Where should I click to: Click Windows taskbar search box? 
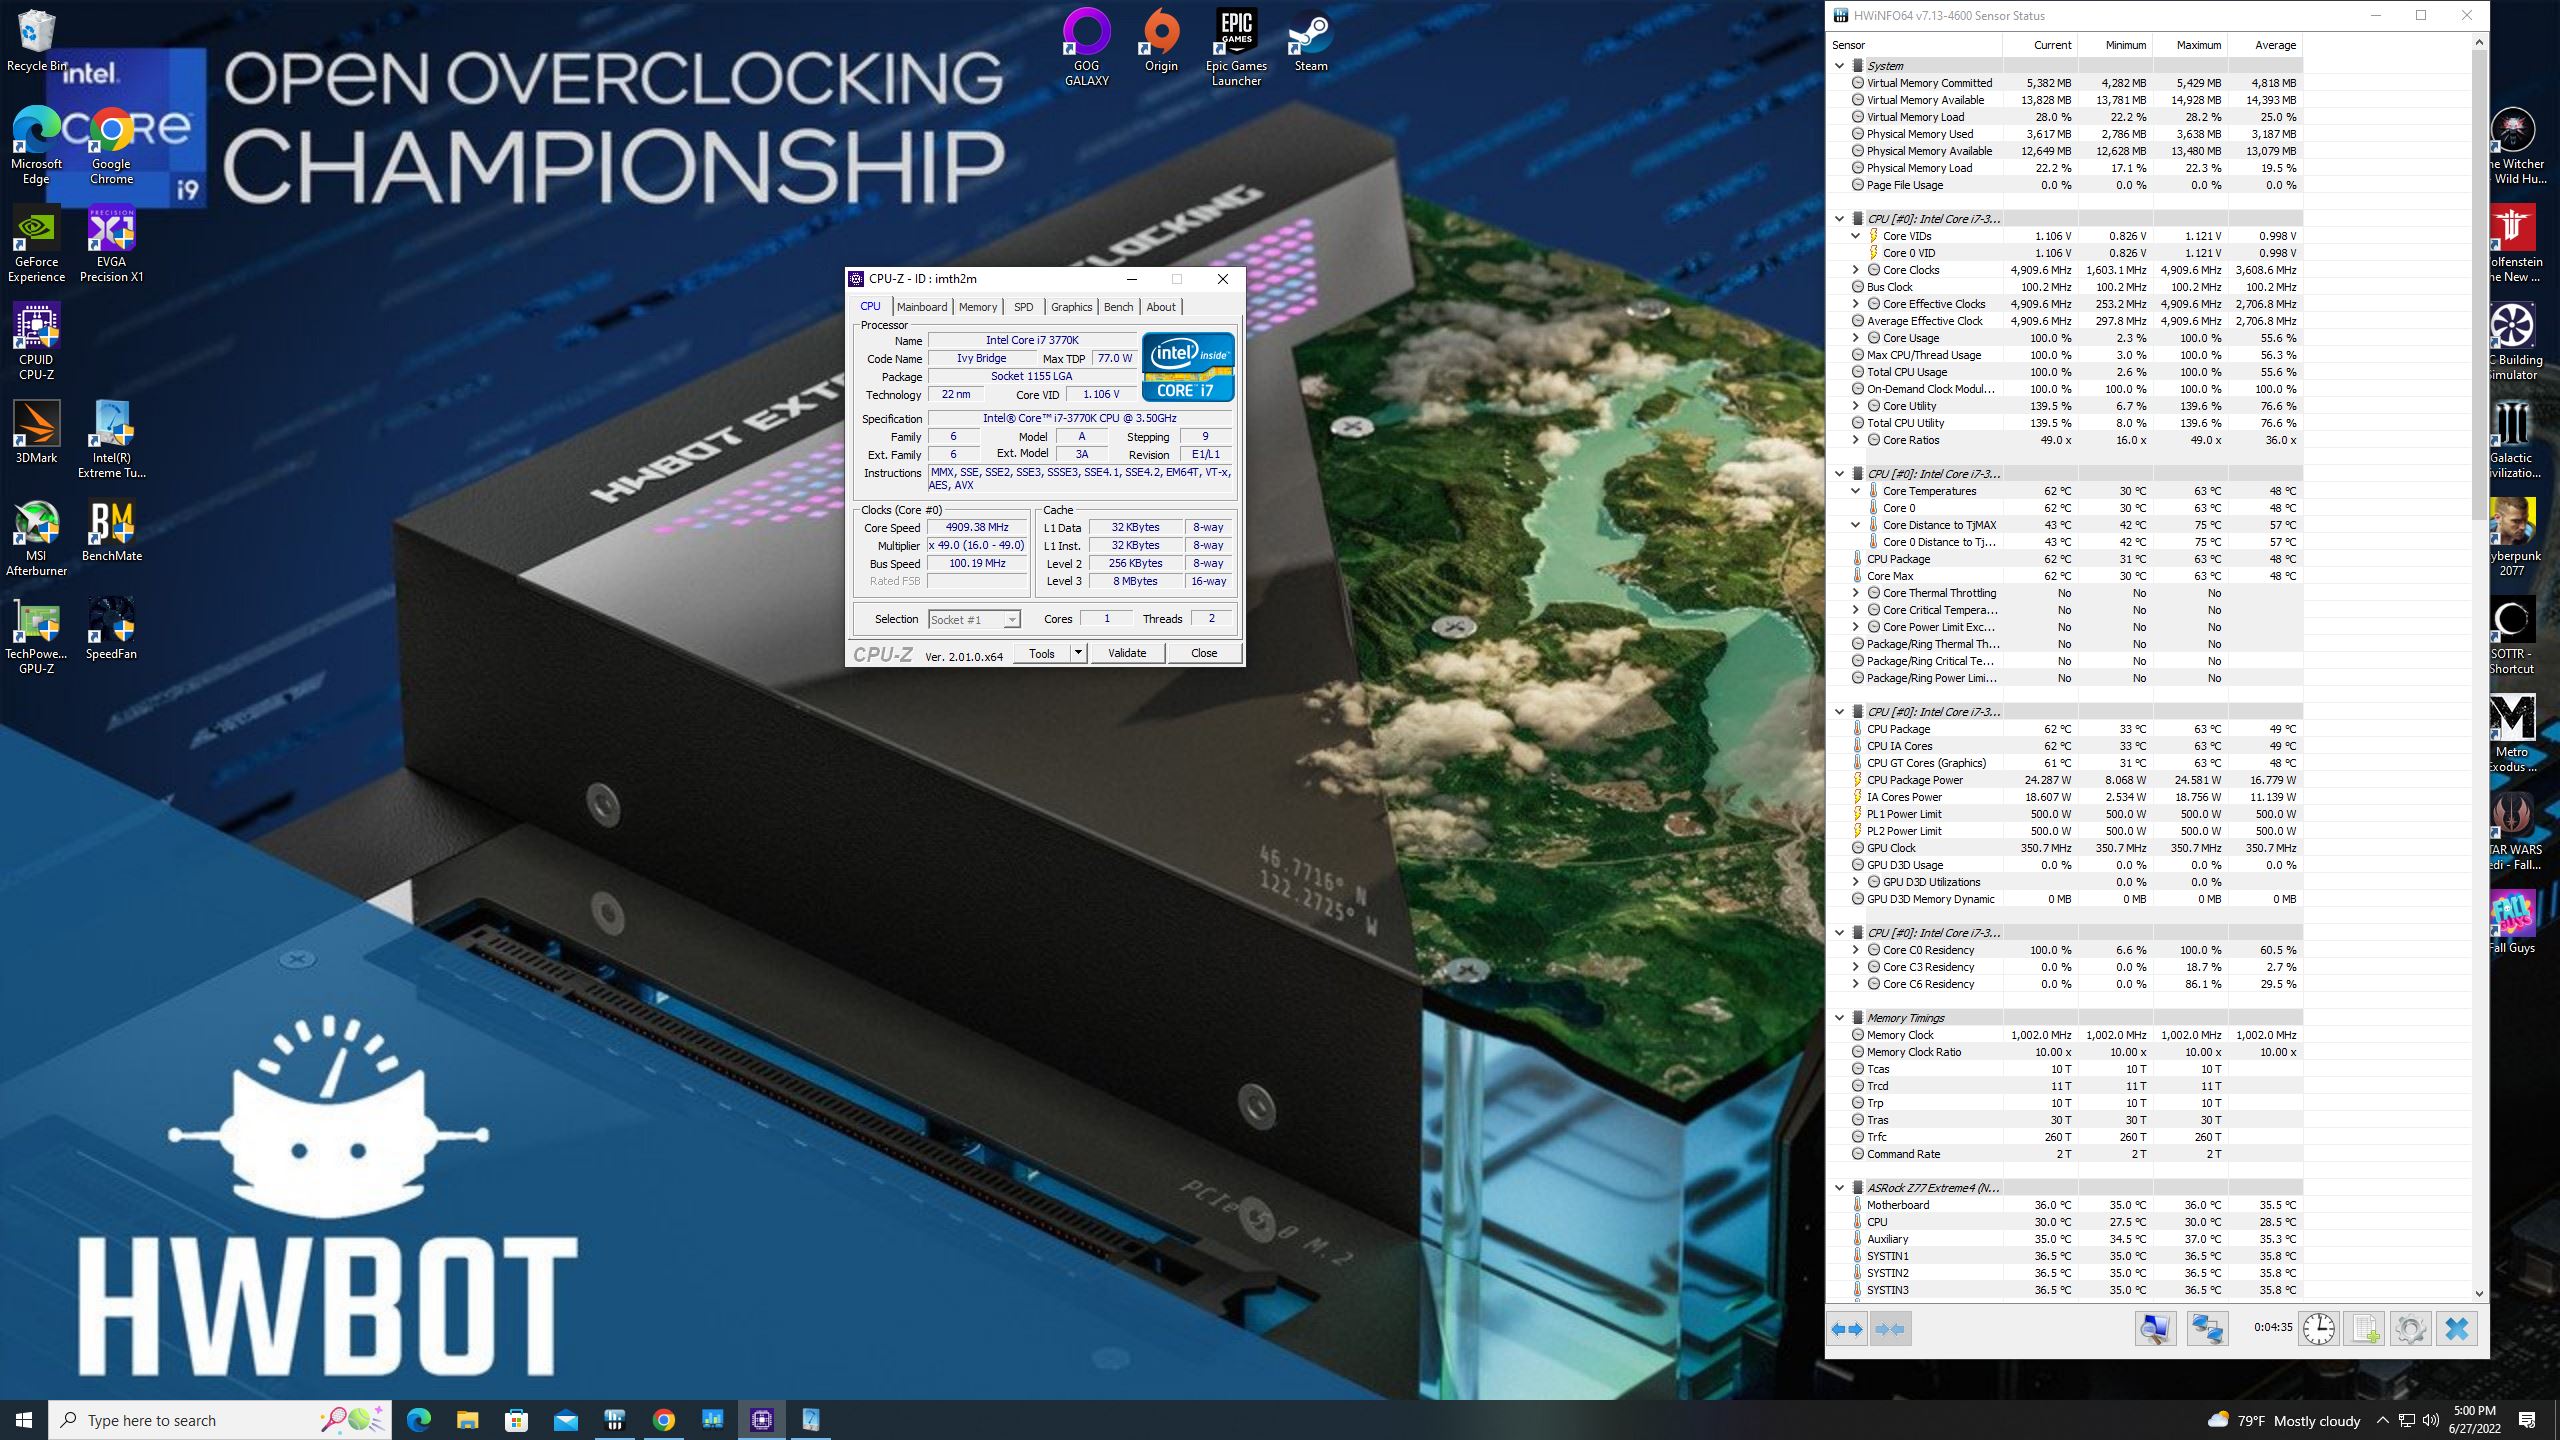click(220, 1420)
